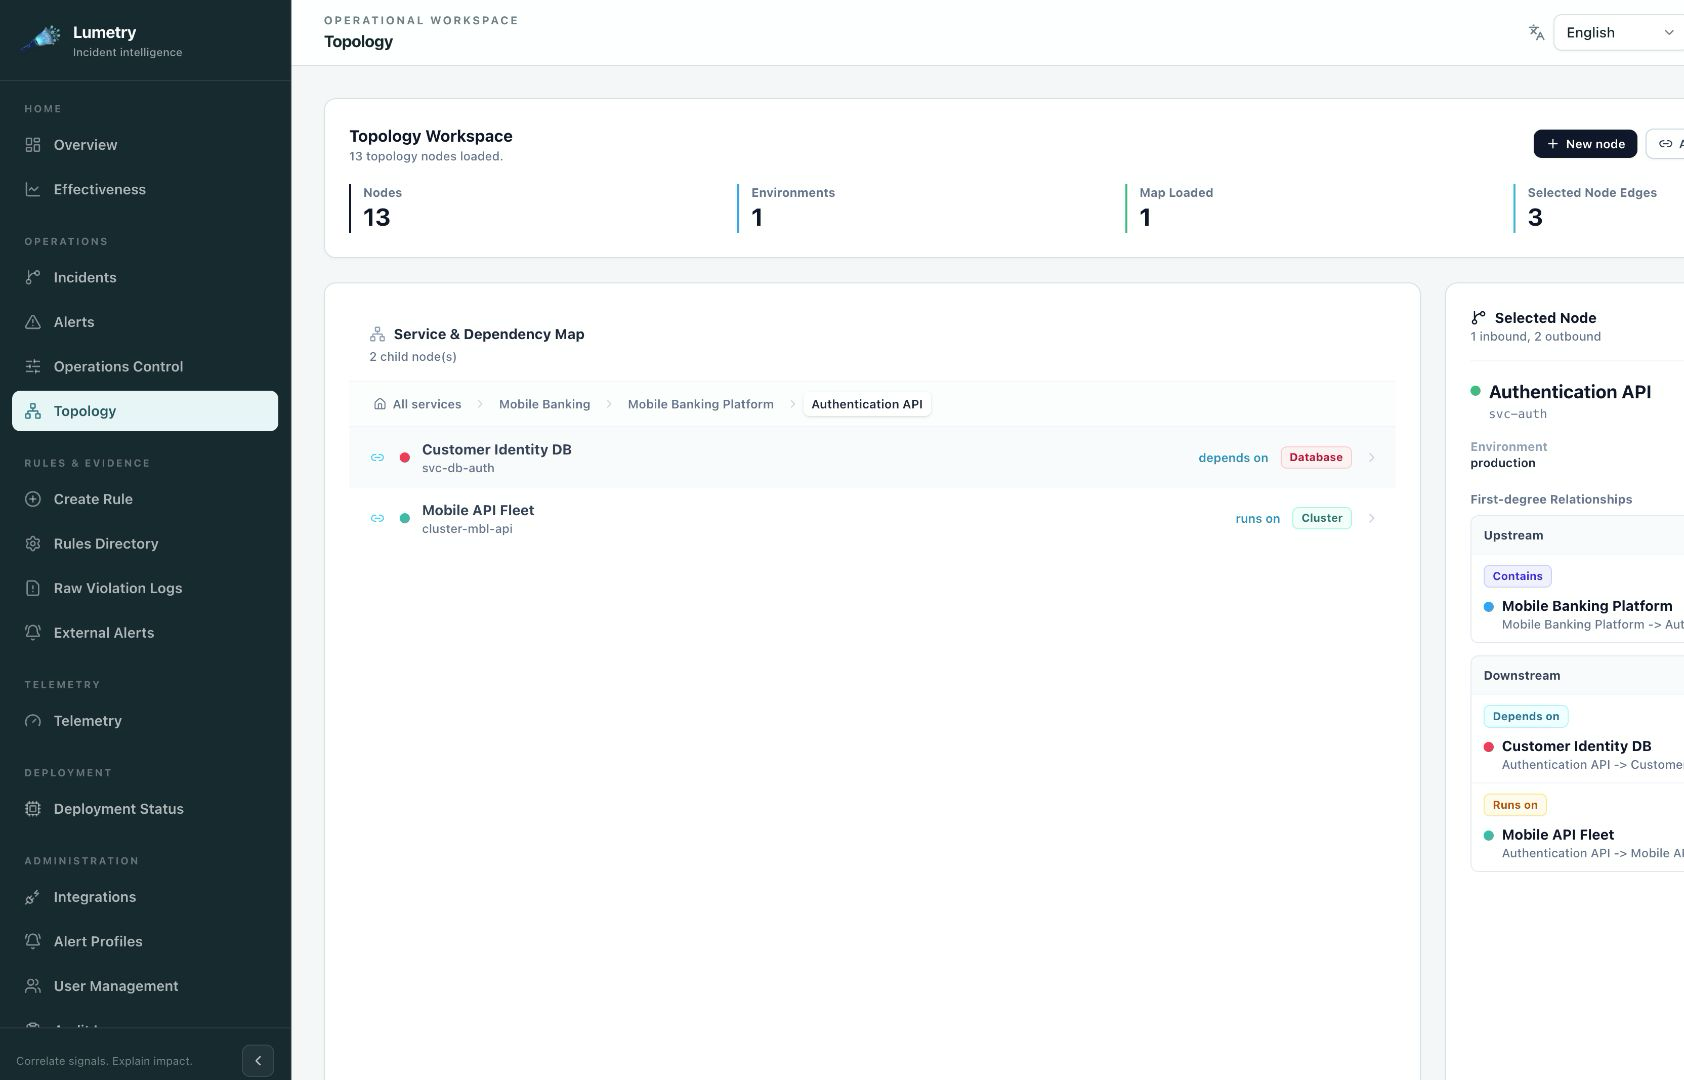Navigate to Mobile Banking breadcrumb

click(x=544, y=404)
